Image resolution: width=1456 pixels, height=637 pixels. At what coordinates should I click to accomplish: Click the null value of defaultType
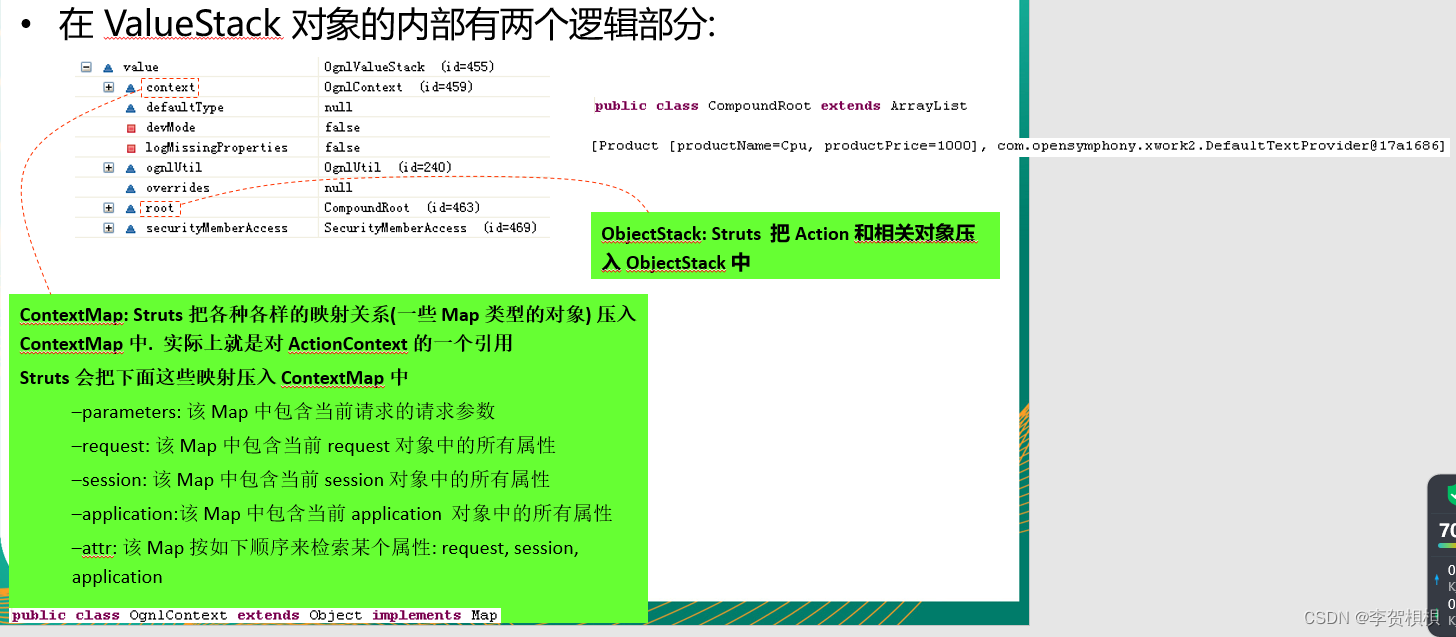click(338, 107)
